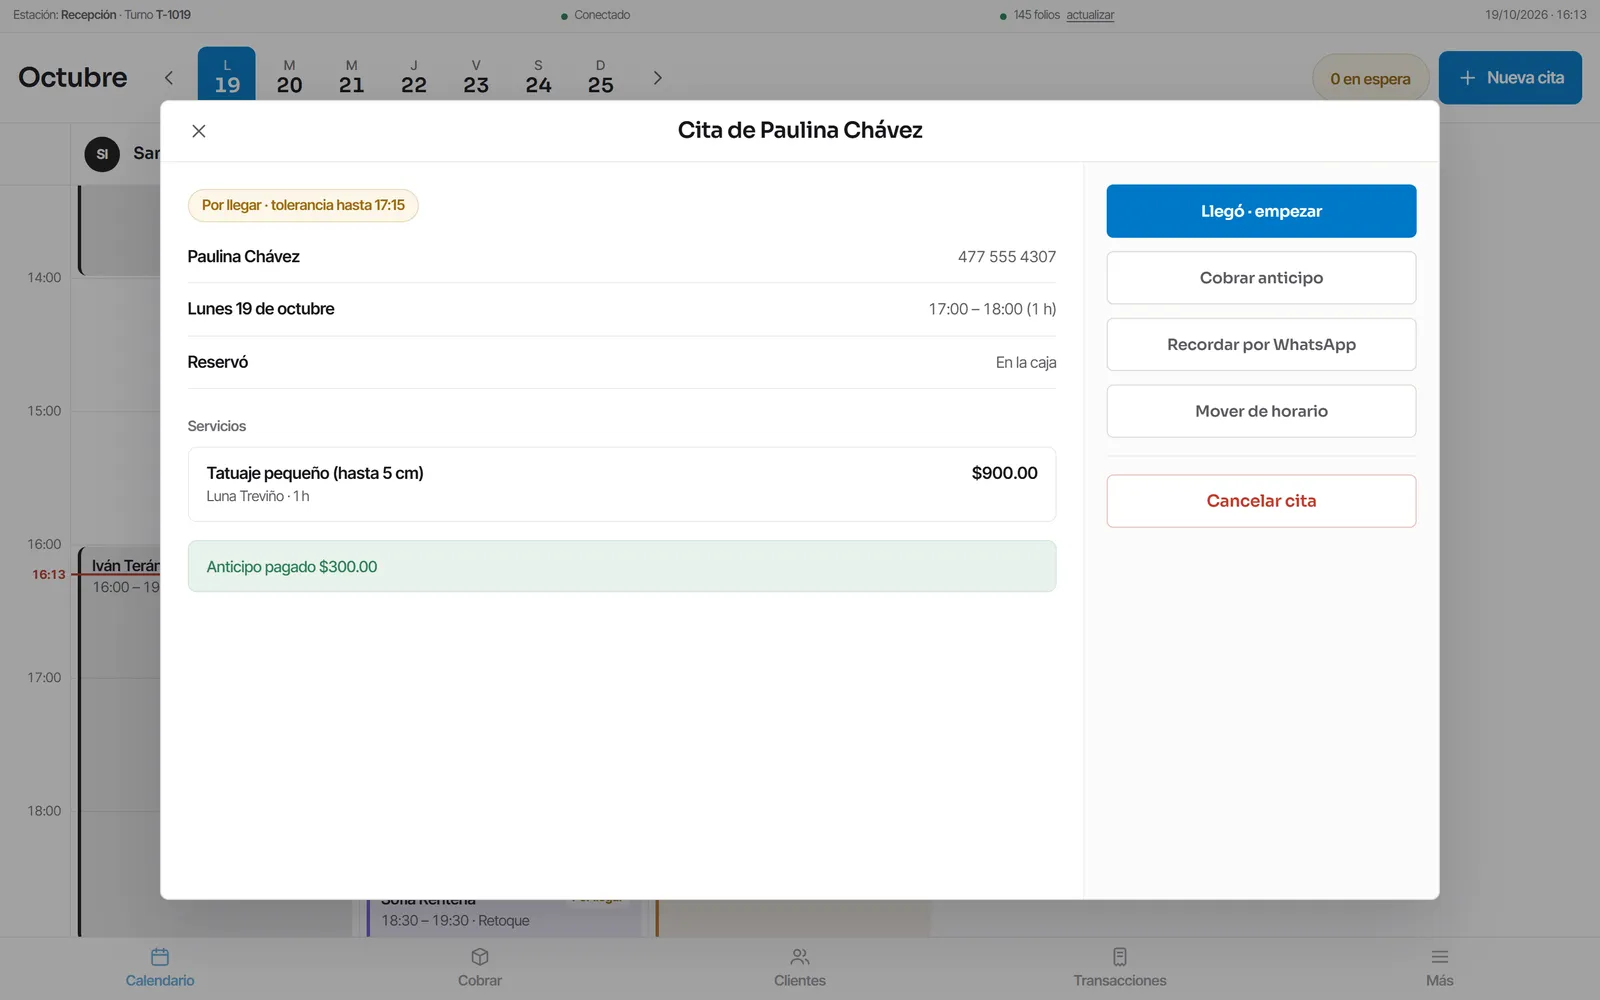The height and width of the screenshot is (1000, 1600).
Task: Click the Lunes 19 de octubre date row
Action: [x=622, y=309]
